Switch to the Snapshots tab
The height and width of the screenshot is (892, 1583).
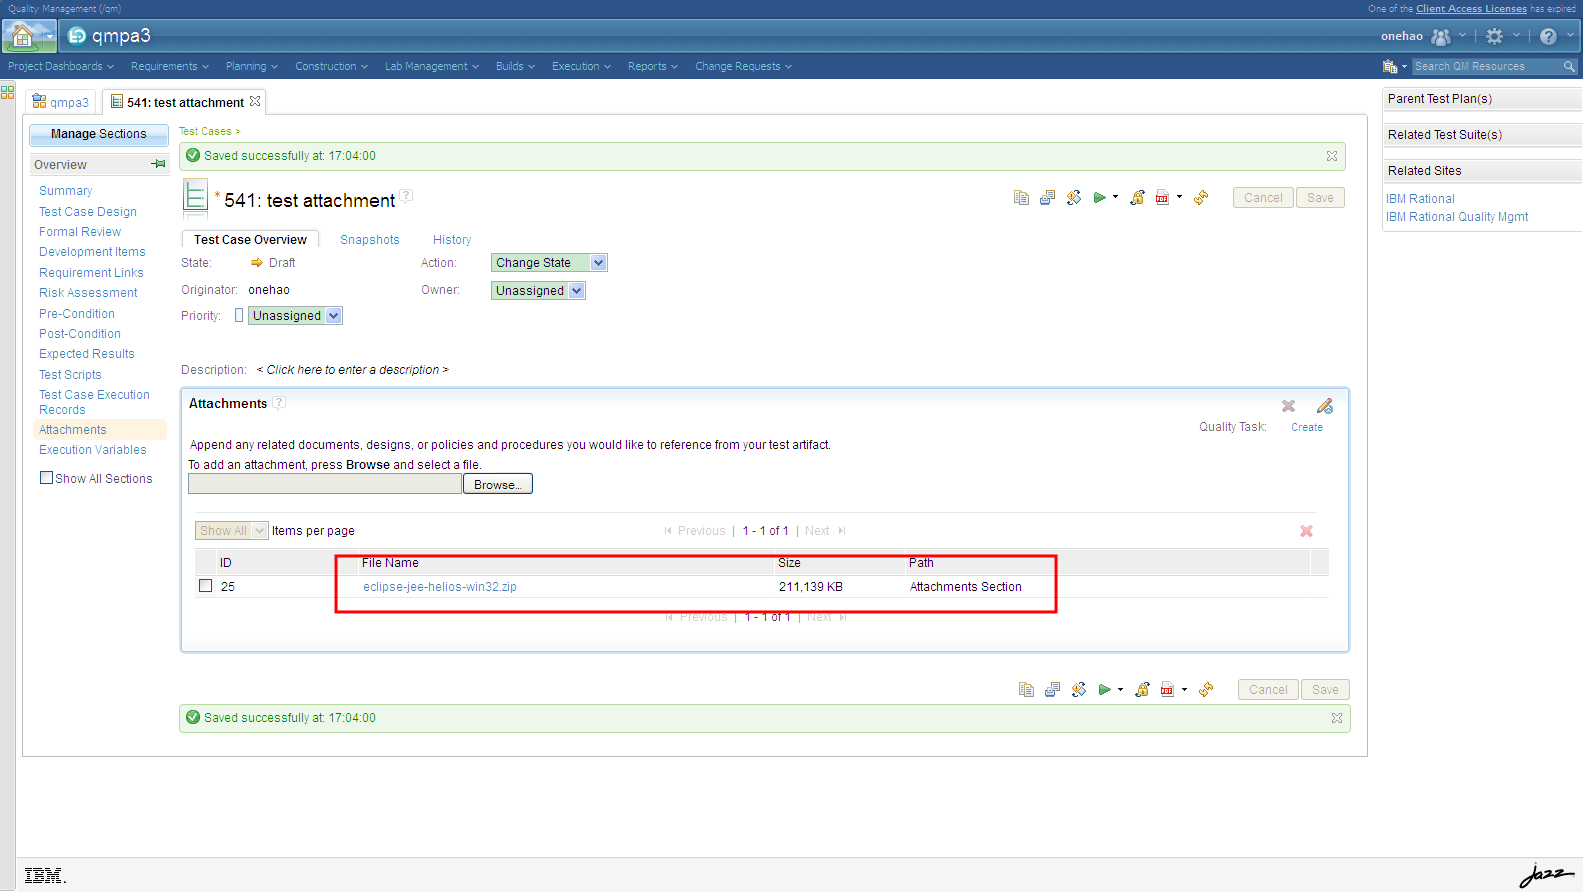click(369, 240)
